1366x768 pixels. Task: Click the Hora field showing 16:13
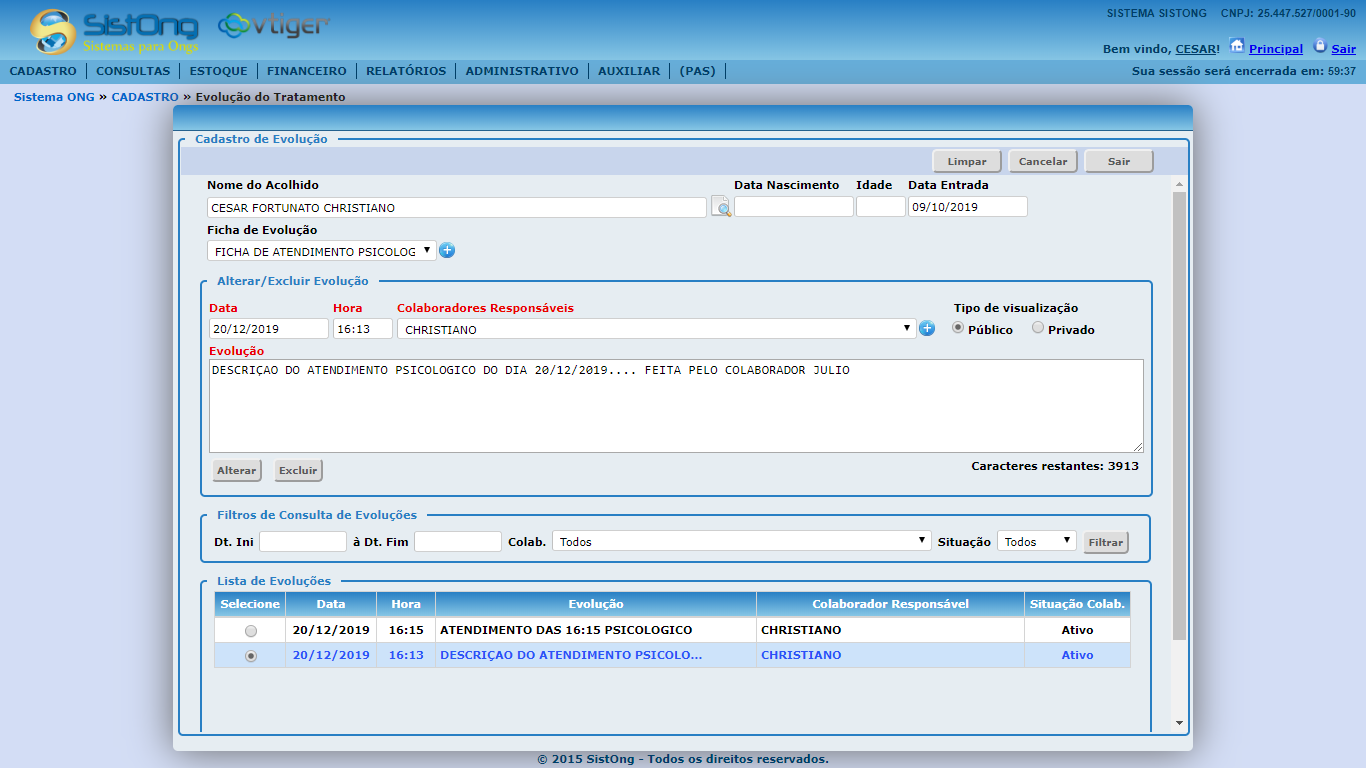pos(363,328)
